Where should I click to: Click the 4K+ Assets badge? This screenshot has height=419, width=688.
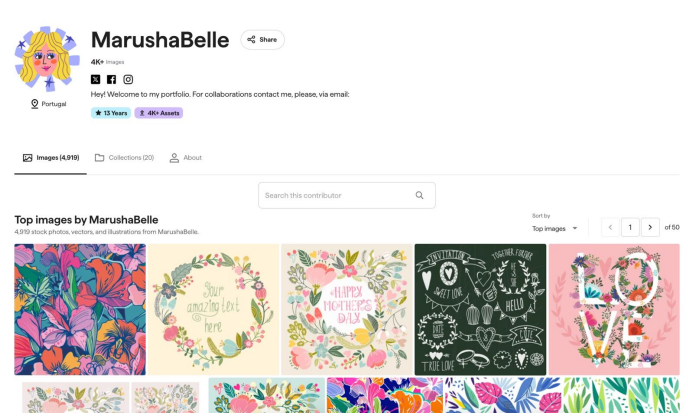pos(159,113)
